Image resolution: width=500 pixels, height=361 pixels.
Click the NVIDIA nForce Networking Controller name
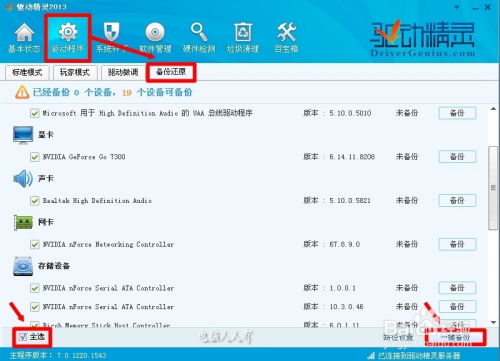[x=108, y=244]
